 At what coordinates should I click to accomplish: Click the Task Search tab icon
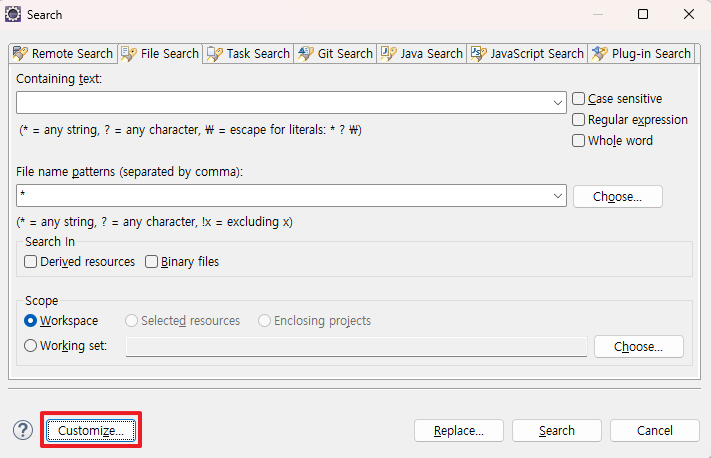[214, 54]
